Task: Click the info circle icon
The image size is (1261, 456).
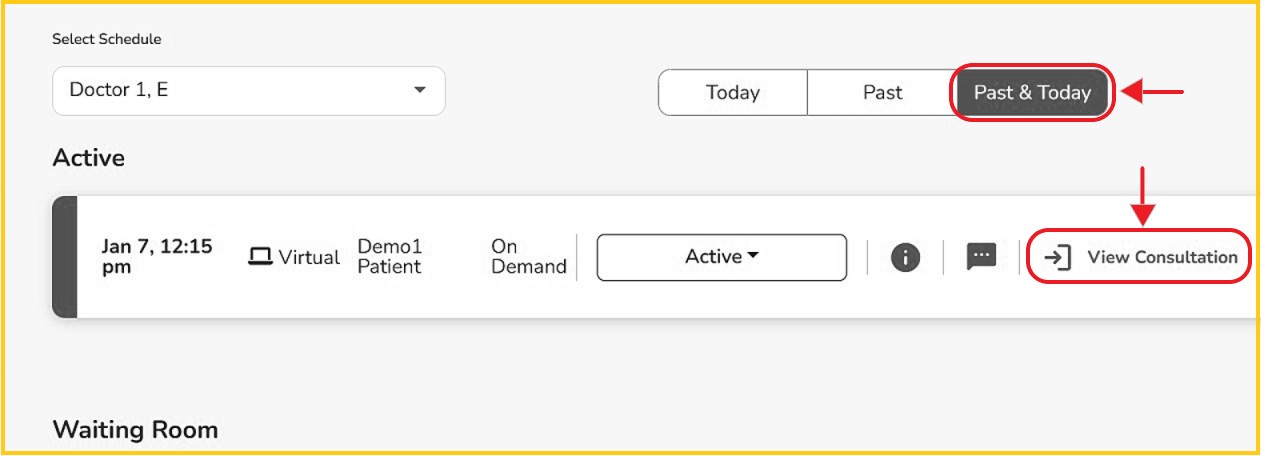Action: click(x=905, y=257)
